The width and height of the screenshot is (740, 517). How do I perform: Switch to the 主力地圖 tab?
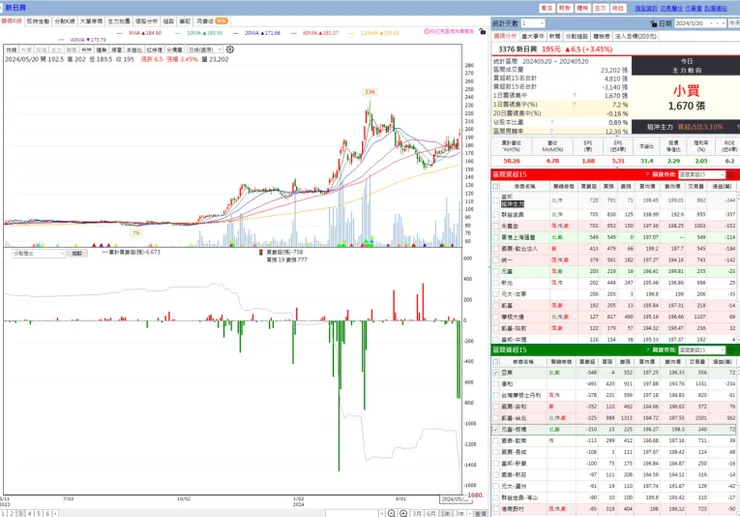(118, 21)
